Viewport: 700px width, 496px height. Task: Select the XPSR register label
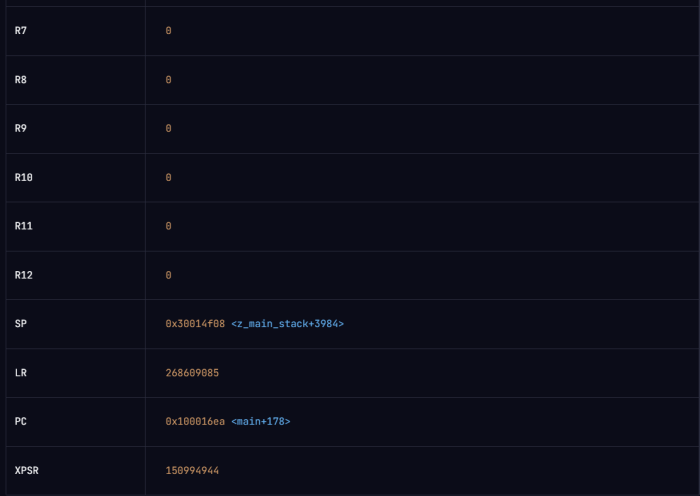click(x=27, y=471)
